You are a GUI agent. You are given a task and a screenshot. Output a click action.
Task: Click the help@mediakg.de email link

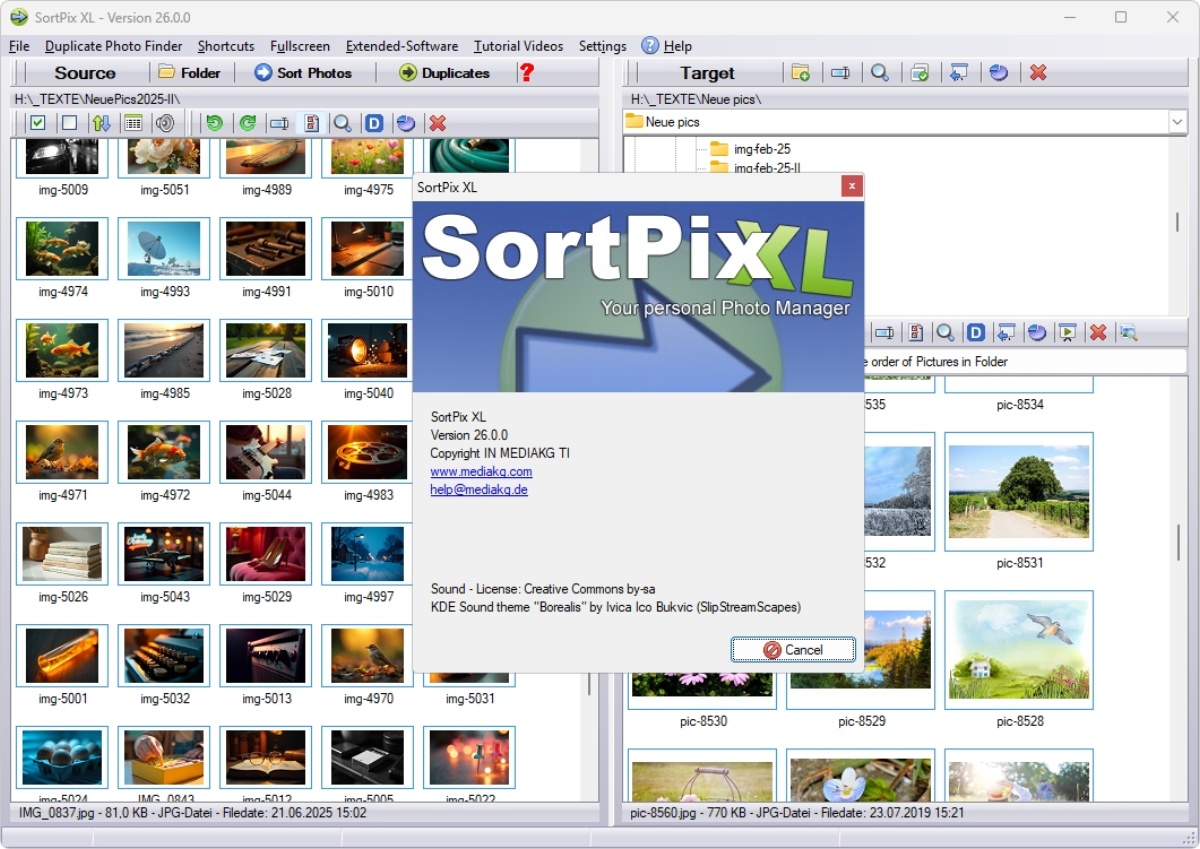click(479, 490)
